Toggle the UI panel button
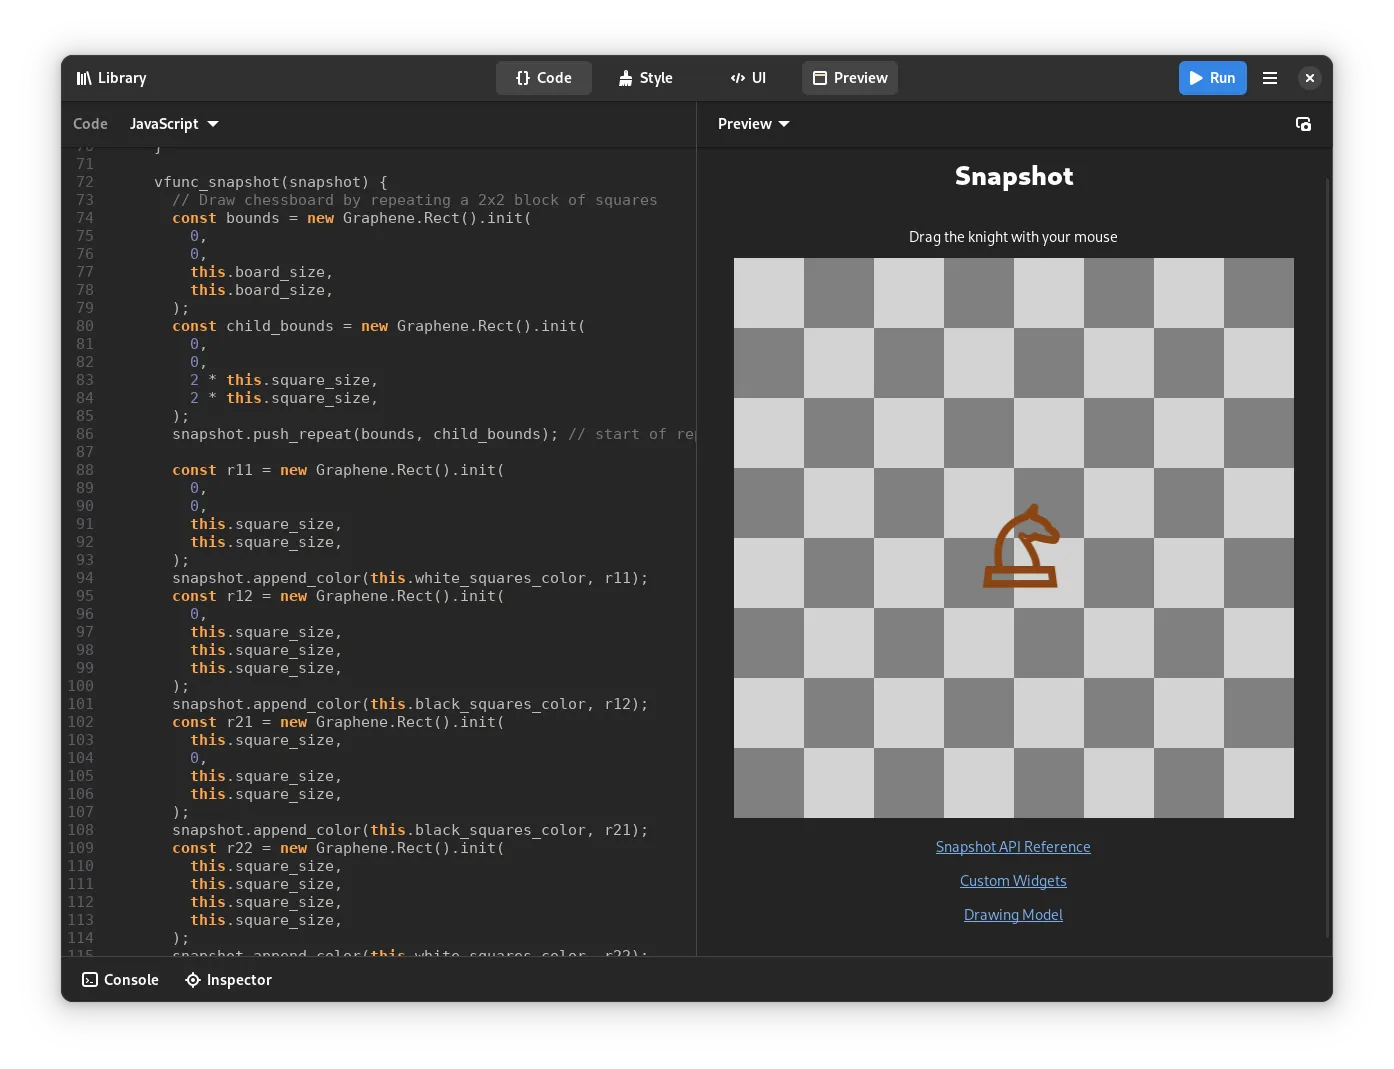The image size is (1394, 1069). 748,78
